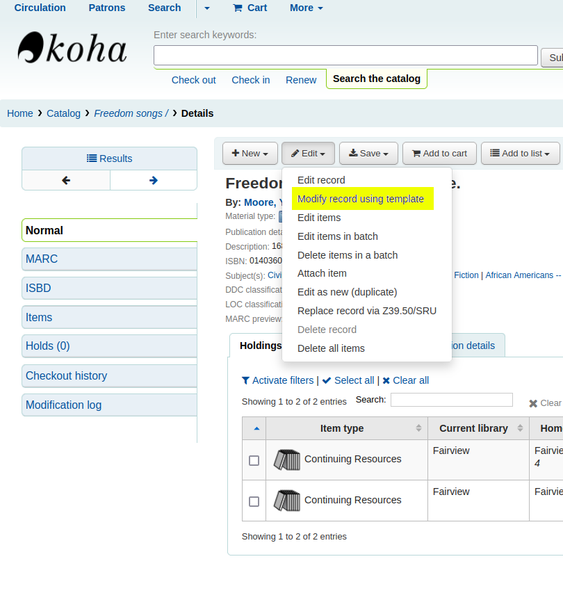Click Clear all link above holdings table
563x600 pixels.
tap(406, 381)
